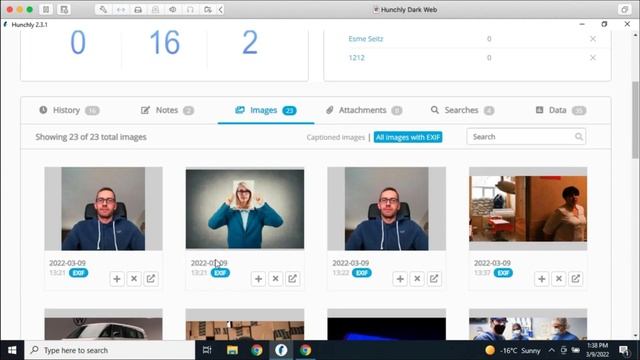Open the woman holding photo thumbnail
Image resolution: width=640 pixels, height=360 pixels.
[x=245, y=209]
